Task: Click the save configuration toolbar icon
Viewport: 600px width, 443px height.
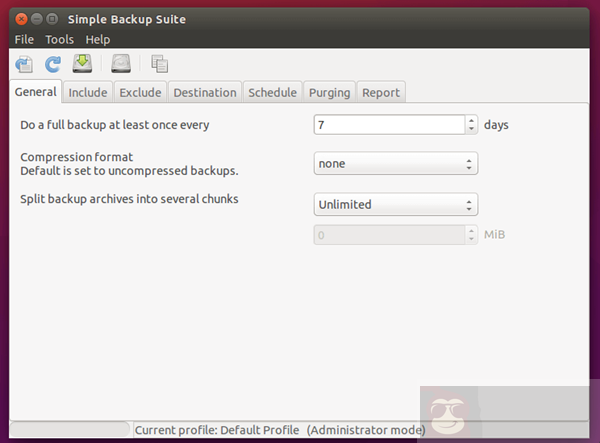Action: click(24, 64)
